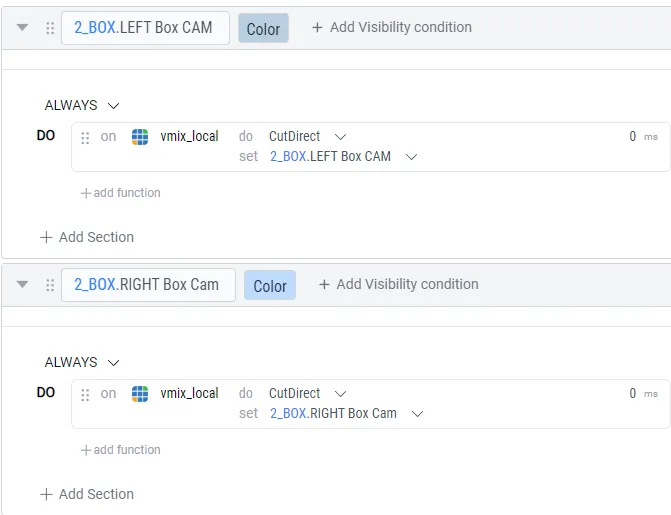Screen dimensions: 671x515
Task: Open the Color swatch for 2_BOX.RIGHT Box Cam
Action: 270,285
